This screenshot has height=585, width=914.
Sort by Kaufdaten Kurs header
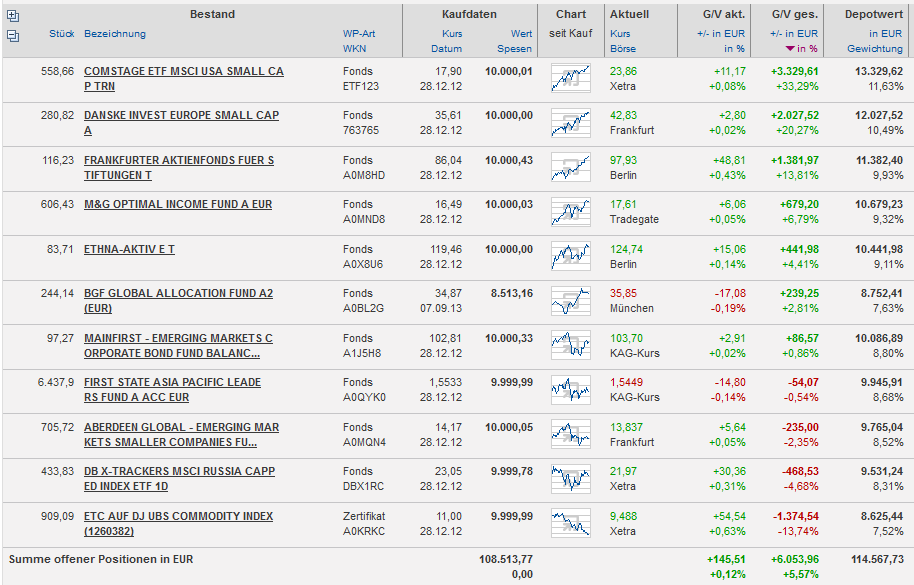pos(452,34)
